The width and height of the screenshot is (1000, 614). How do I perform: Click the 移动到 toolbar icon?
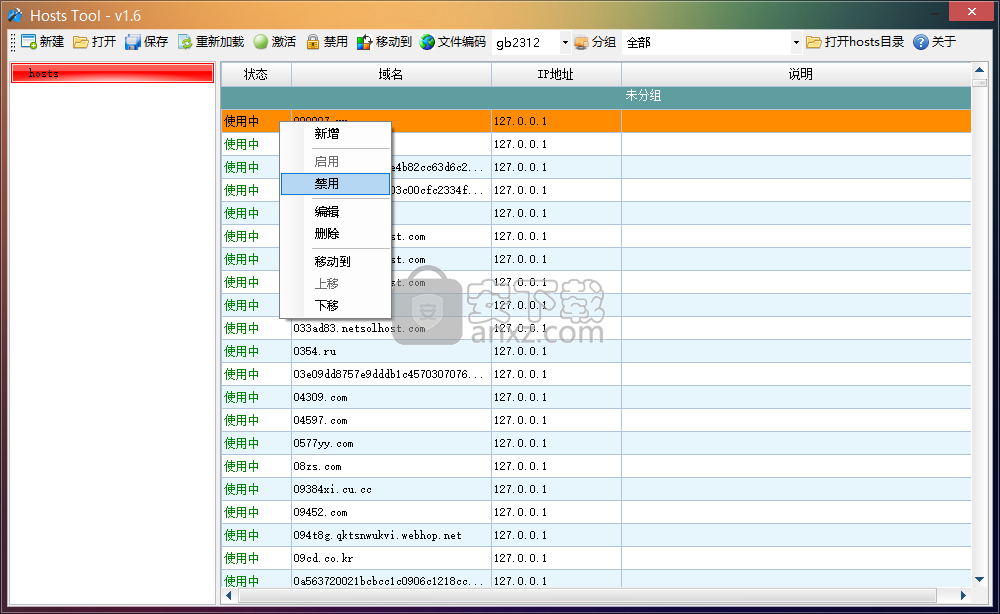[364, 42]
